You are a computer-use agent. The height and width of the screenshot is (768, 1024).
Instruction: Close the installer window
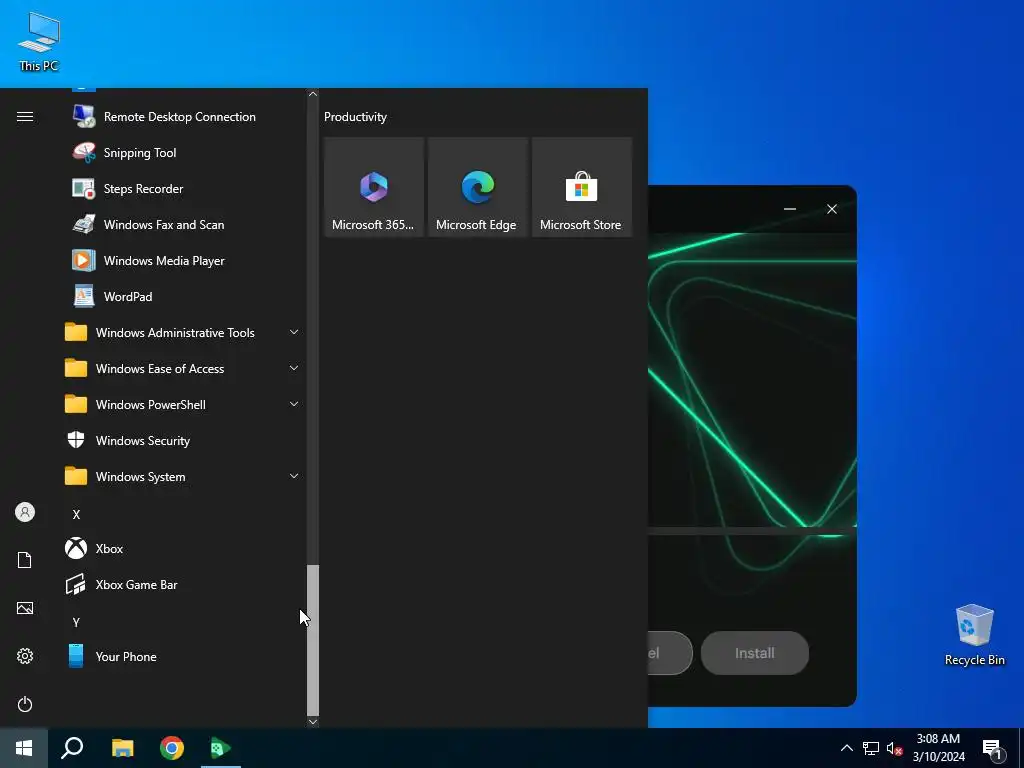(x=831, y=209)
